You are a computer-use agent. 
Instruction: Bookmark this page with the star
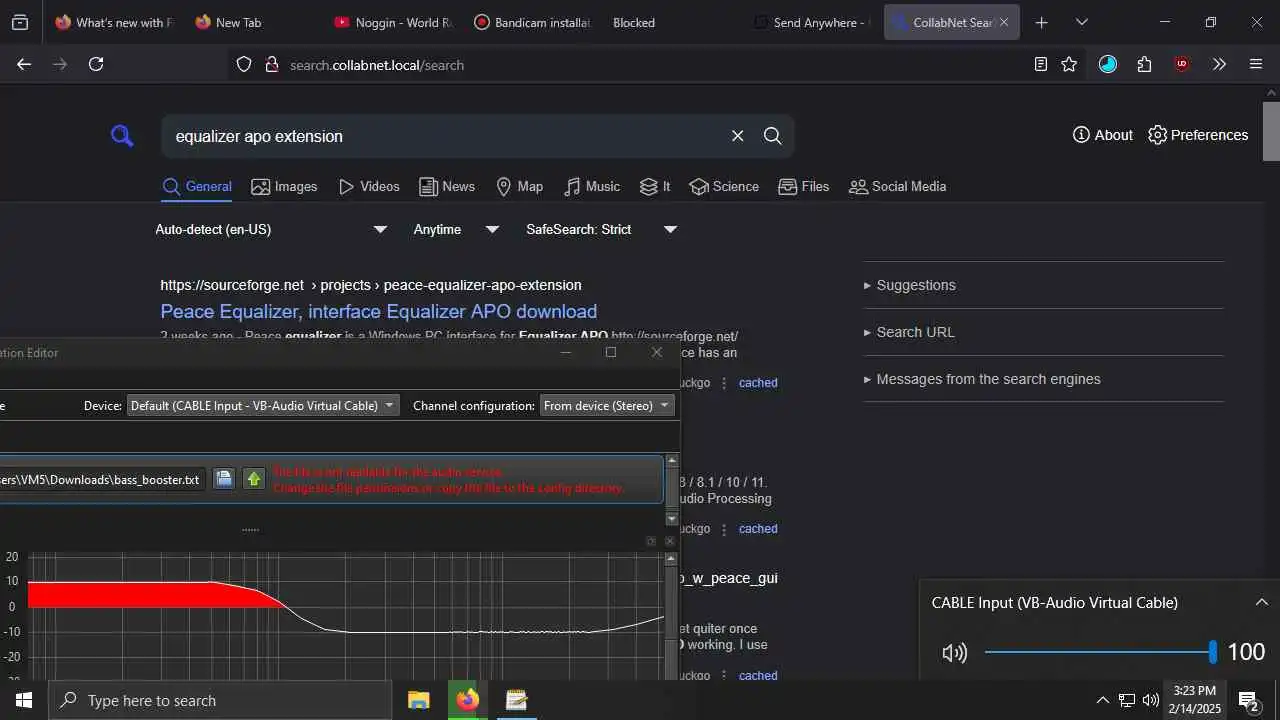coord(1069,64)
